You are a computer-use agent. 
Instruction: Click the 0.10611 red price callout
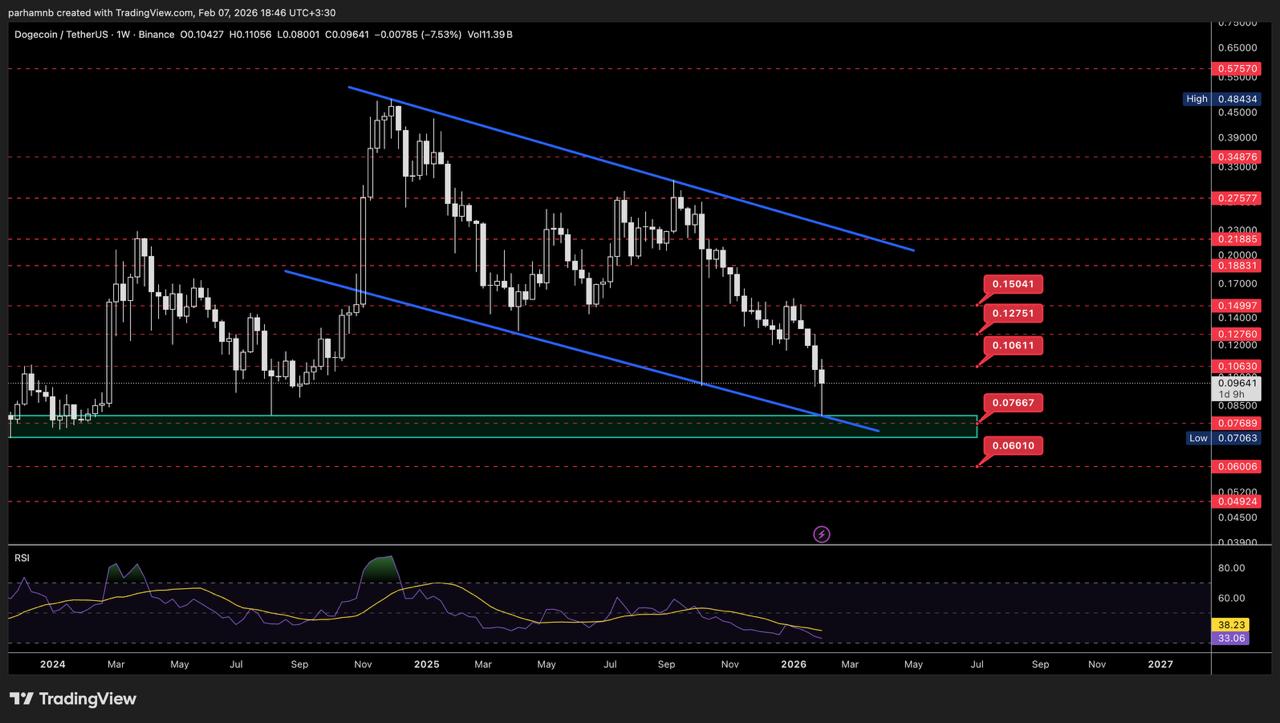point(1017,345)
